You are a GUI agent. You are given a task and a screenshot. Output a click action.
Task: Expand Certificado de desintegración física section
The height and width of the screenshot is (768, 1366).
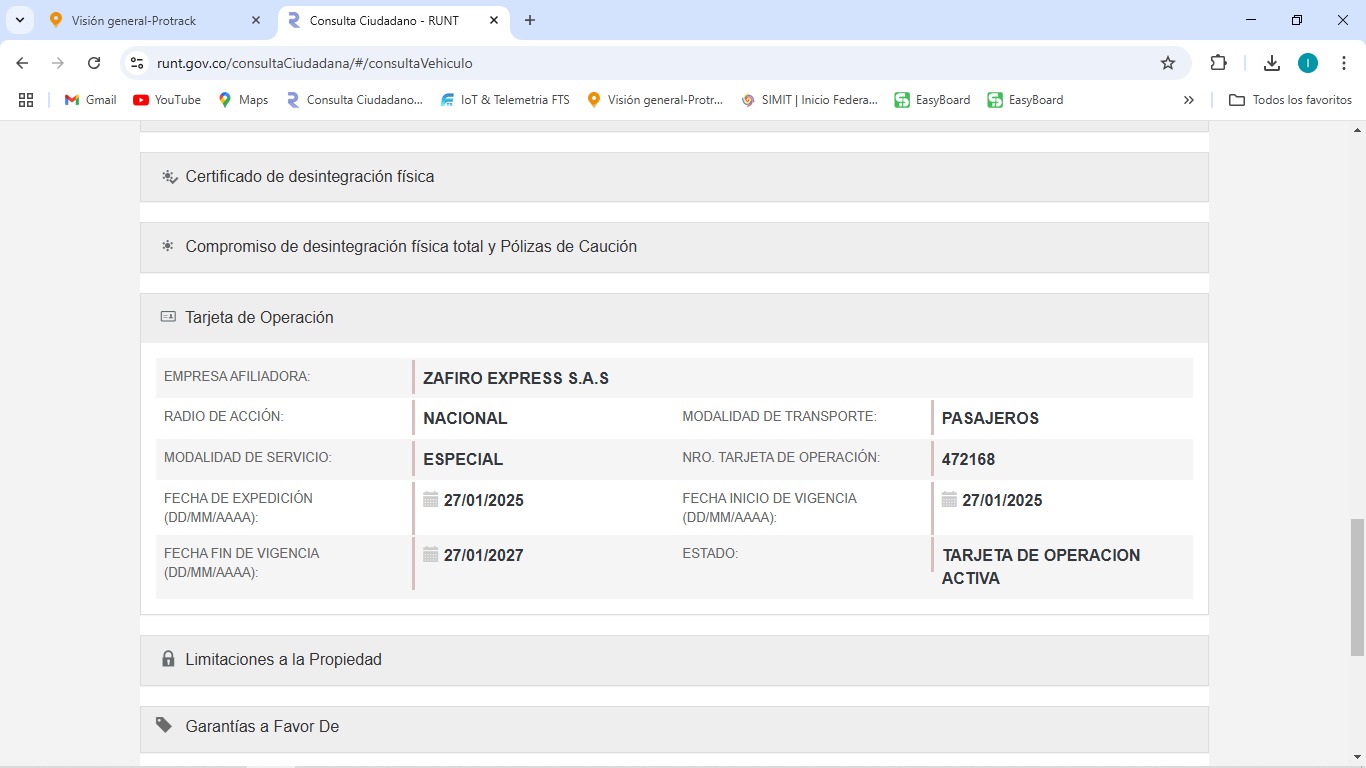[x=310, y=177]
